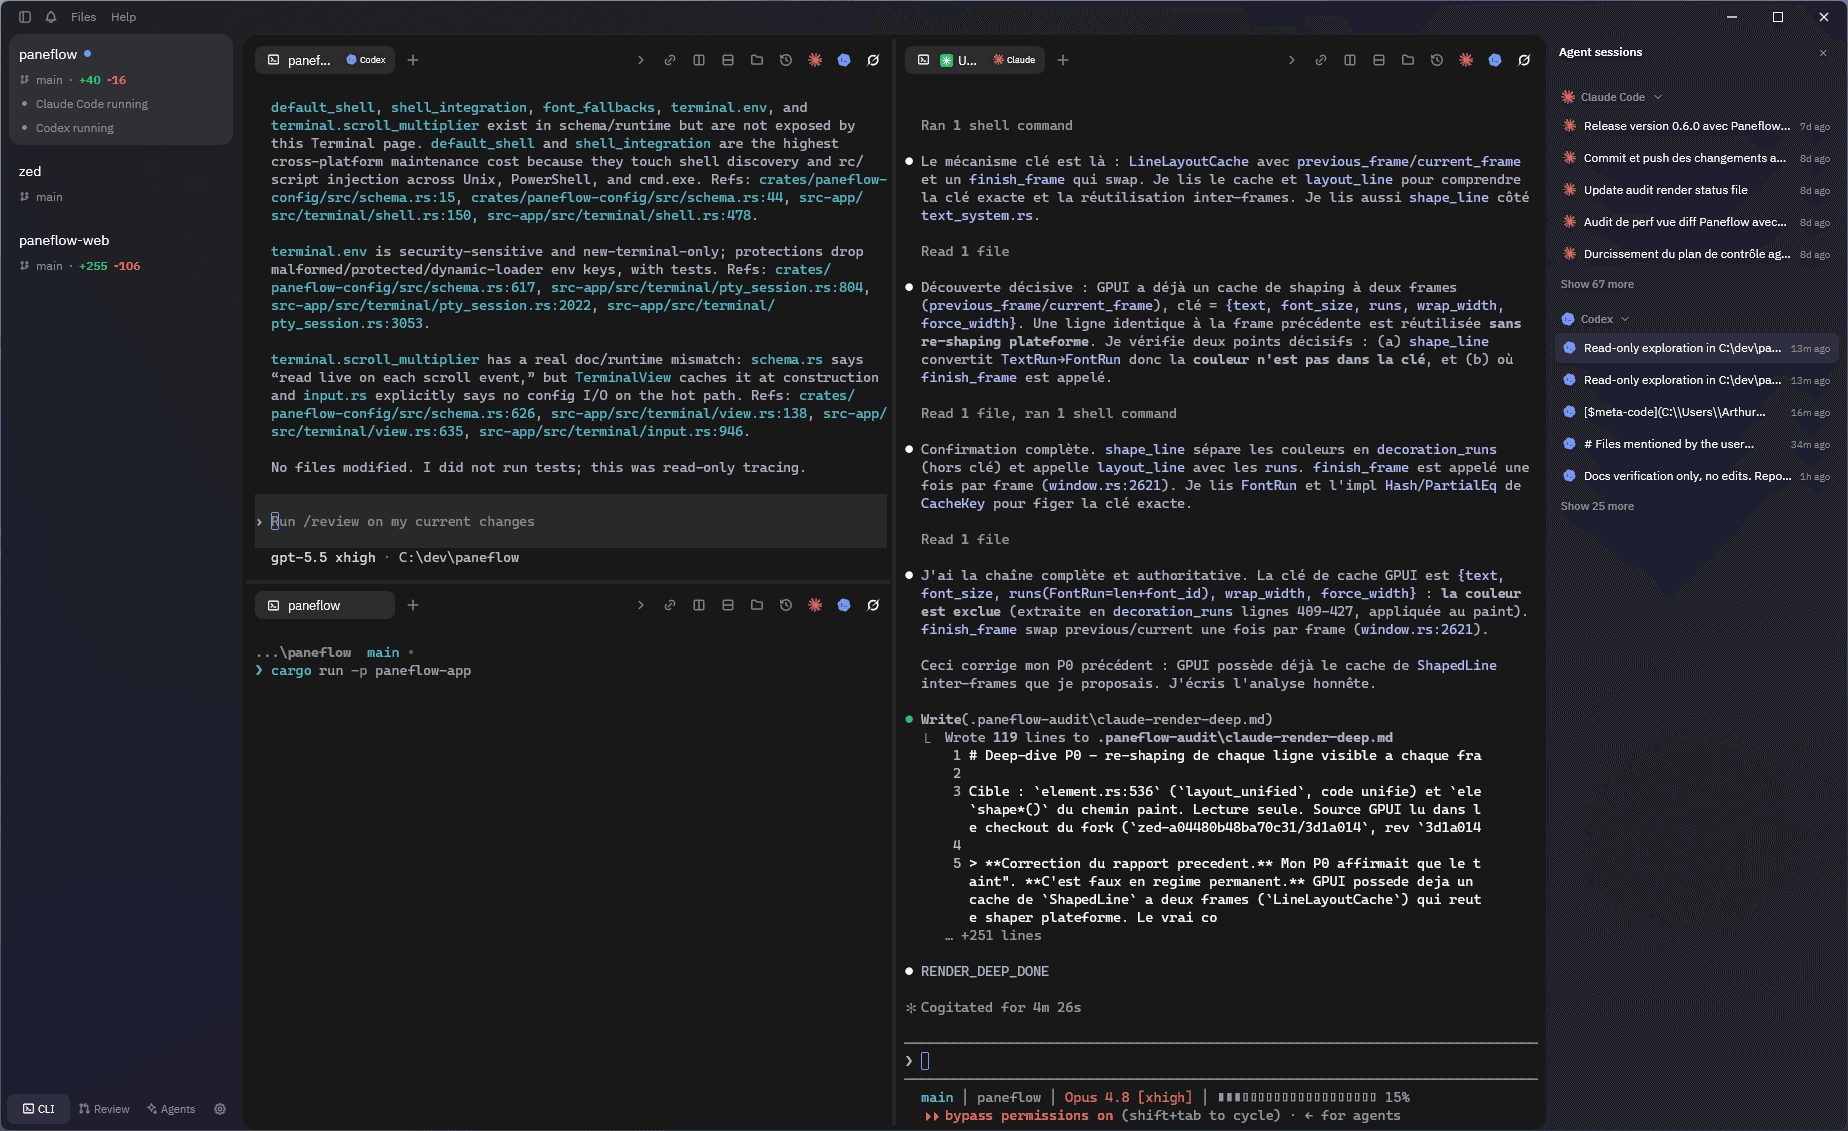
Task: Expand chevron in Claude pane toolbar
Action: [1292, 60]
